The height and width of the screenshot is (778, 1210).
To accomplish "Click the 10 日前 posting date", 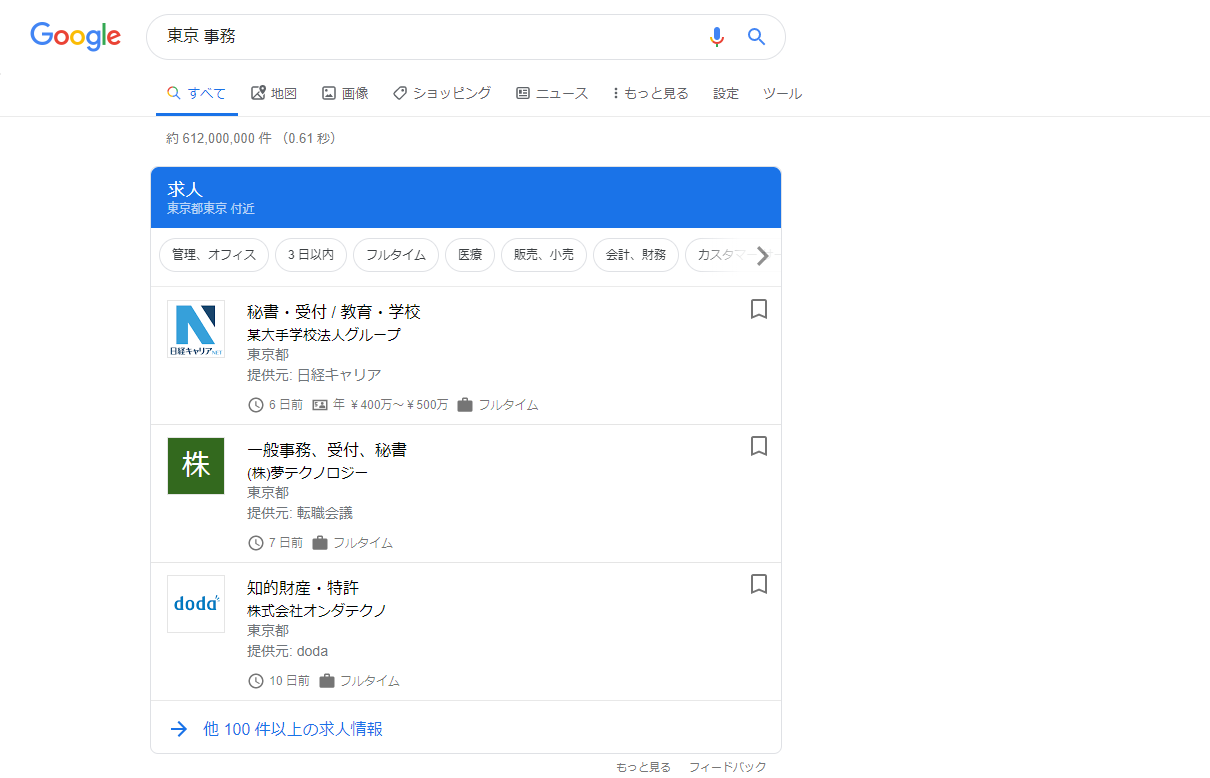I will click(290, 681).
